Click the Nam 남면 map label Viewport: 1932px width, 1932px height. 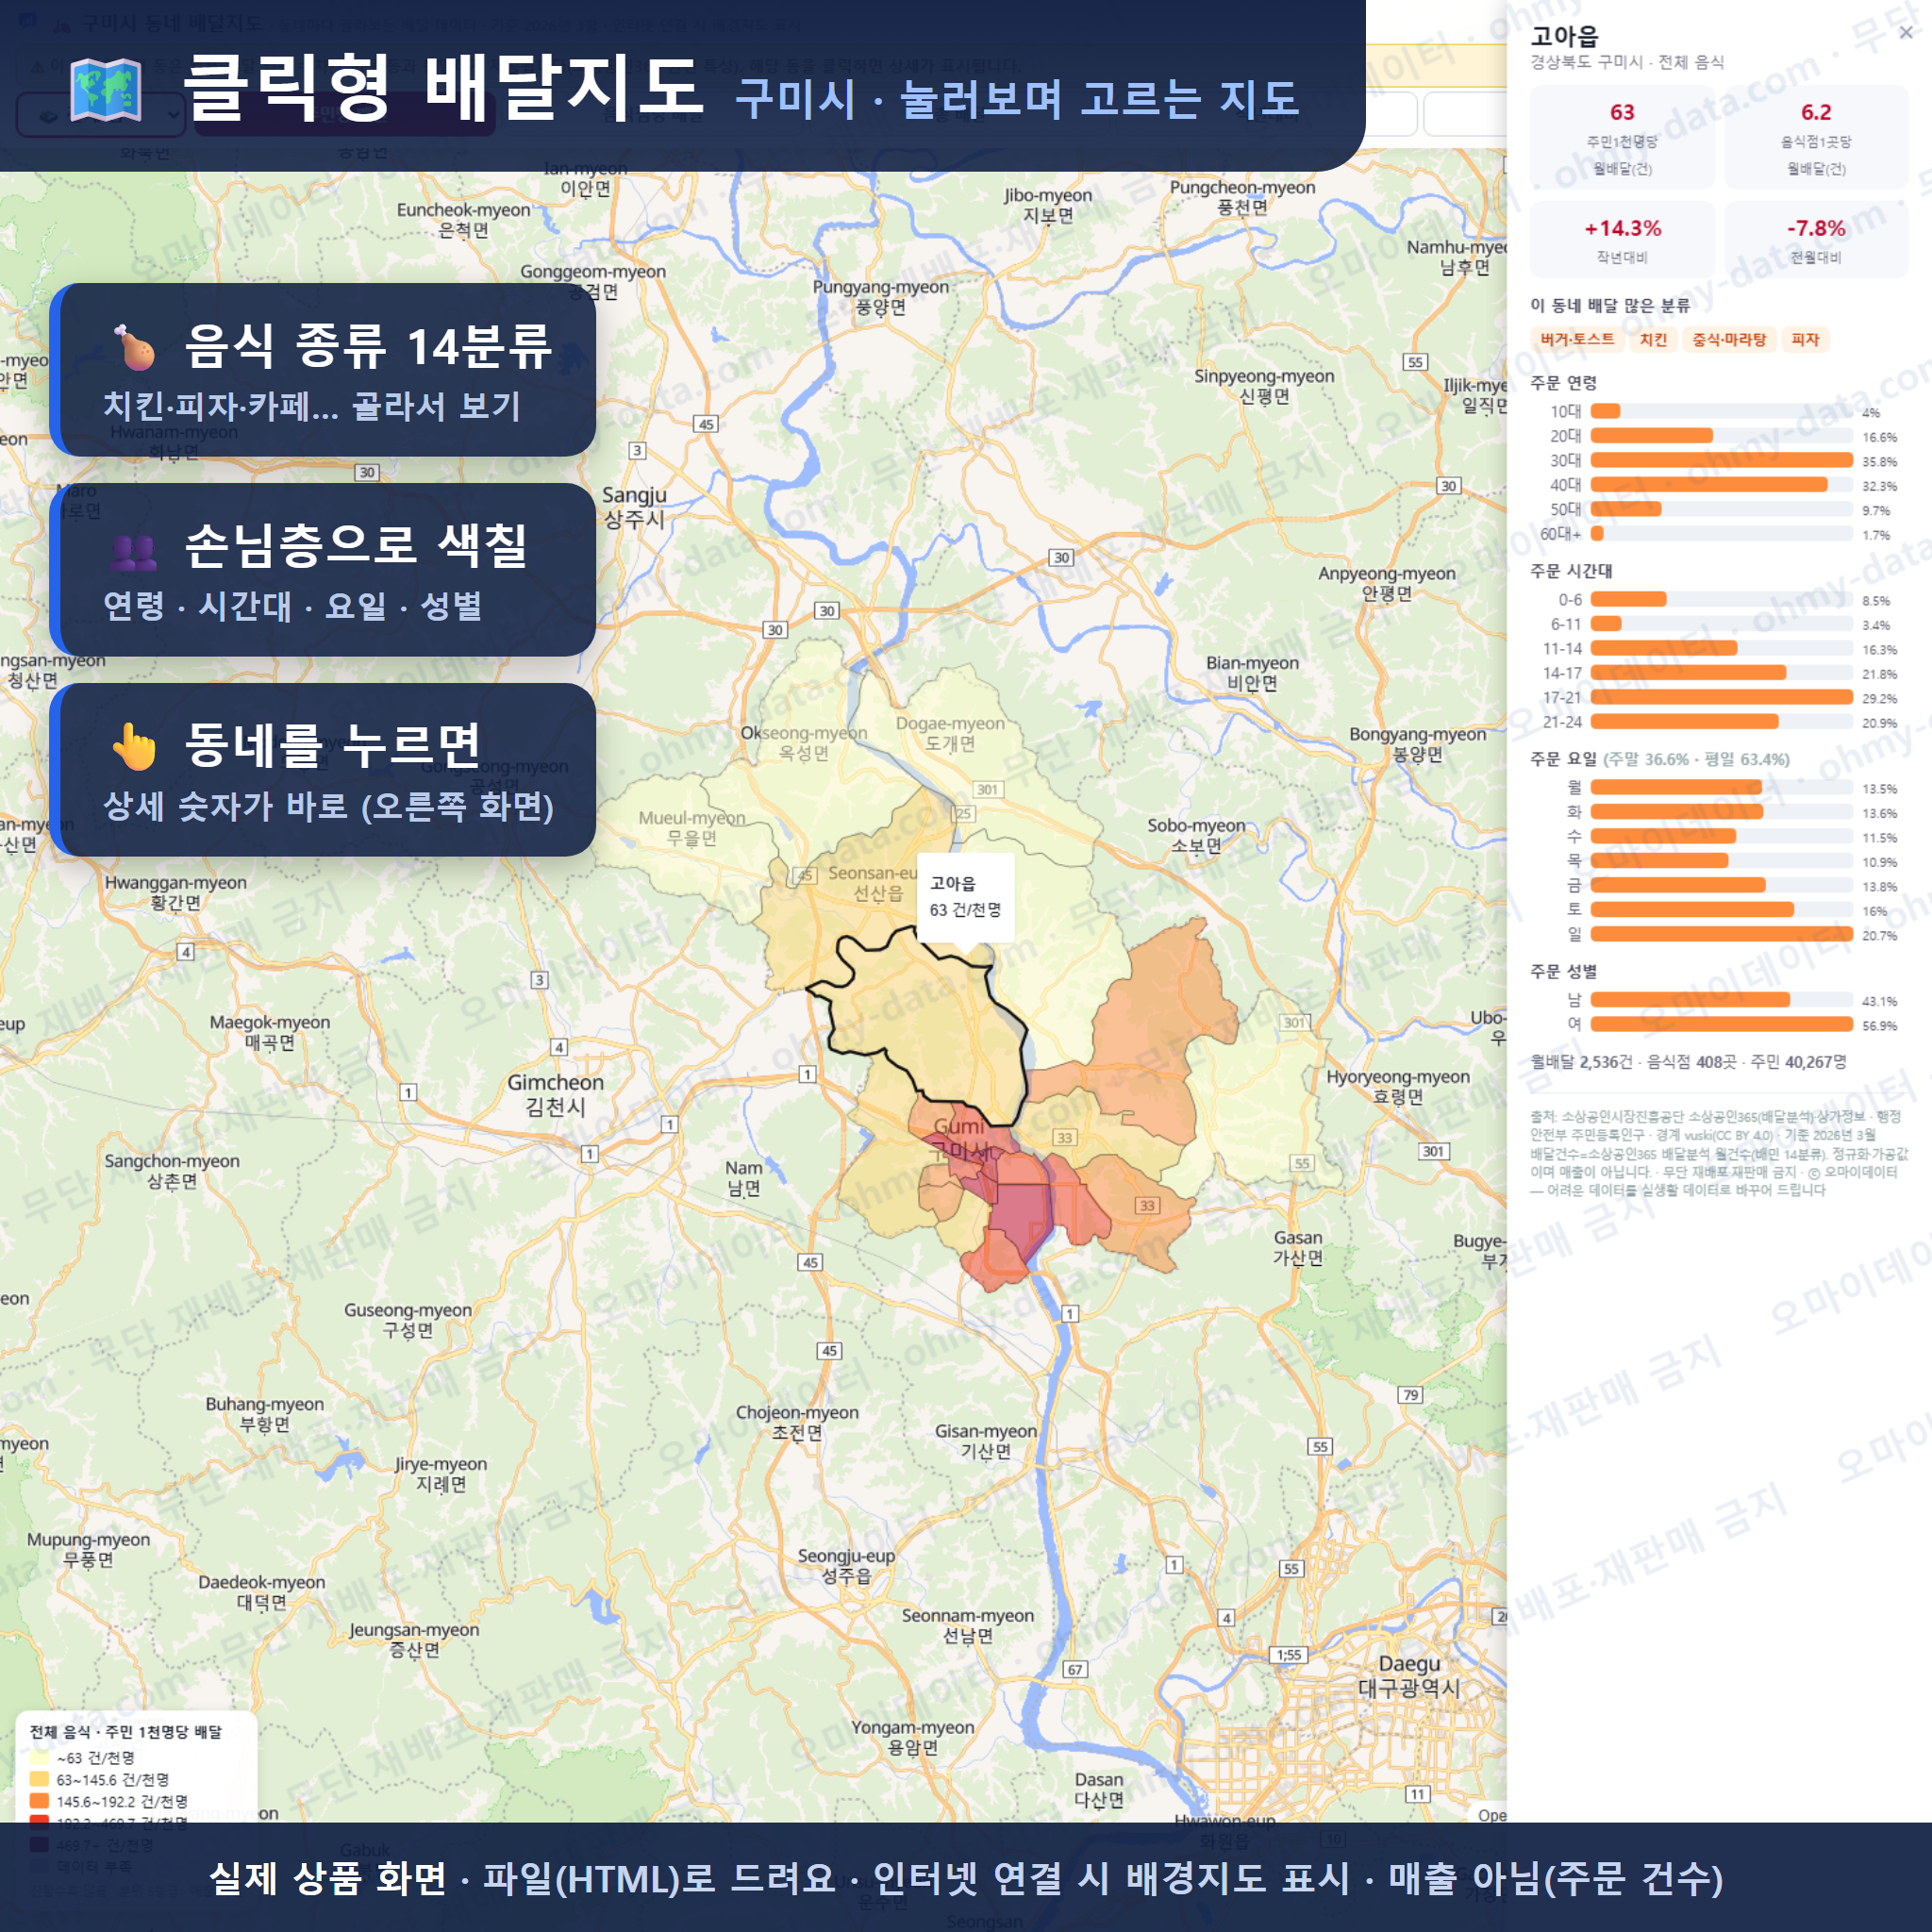(743, 1178)
